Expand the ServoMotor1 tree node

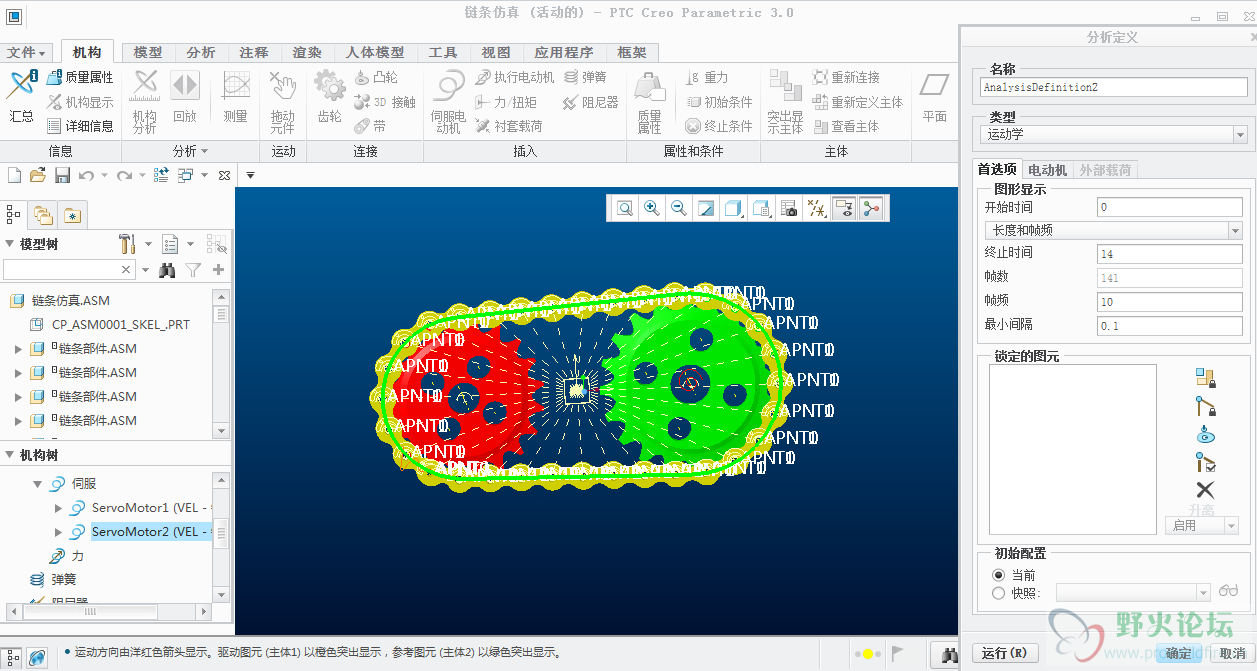(x=58, y=508)
